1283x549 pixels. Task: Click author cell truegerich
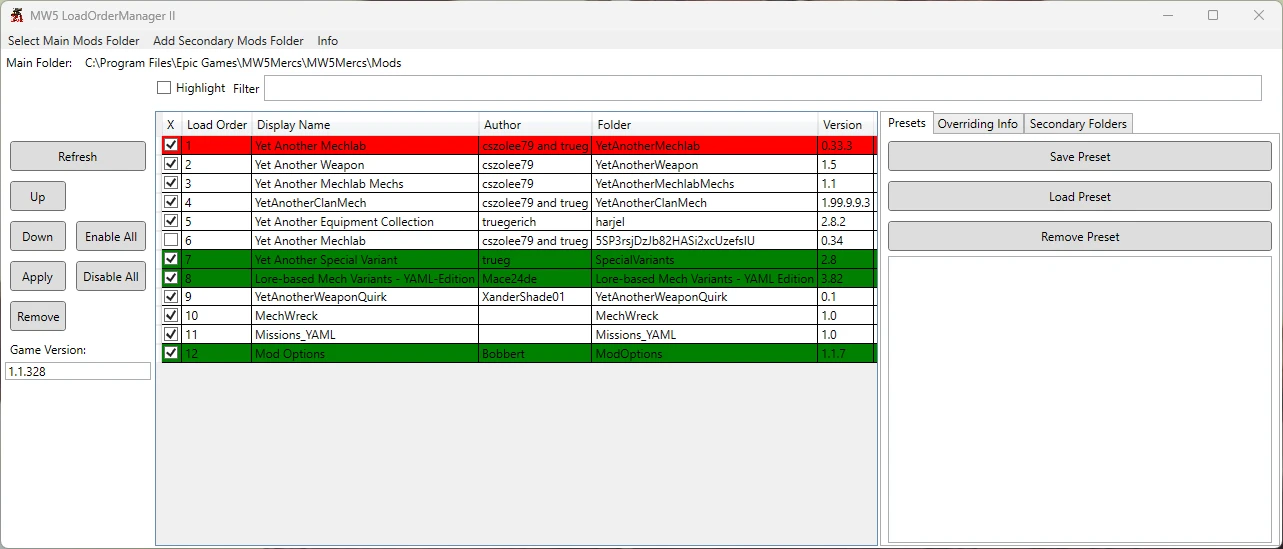click(x=535, y=221)
